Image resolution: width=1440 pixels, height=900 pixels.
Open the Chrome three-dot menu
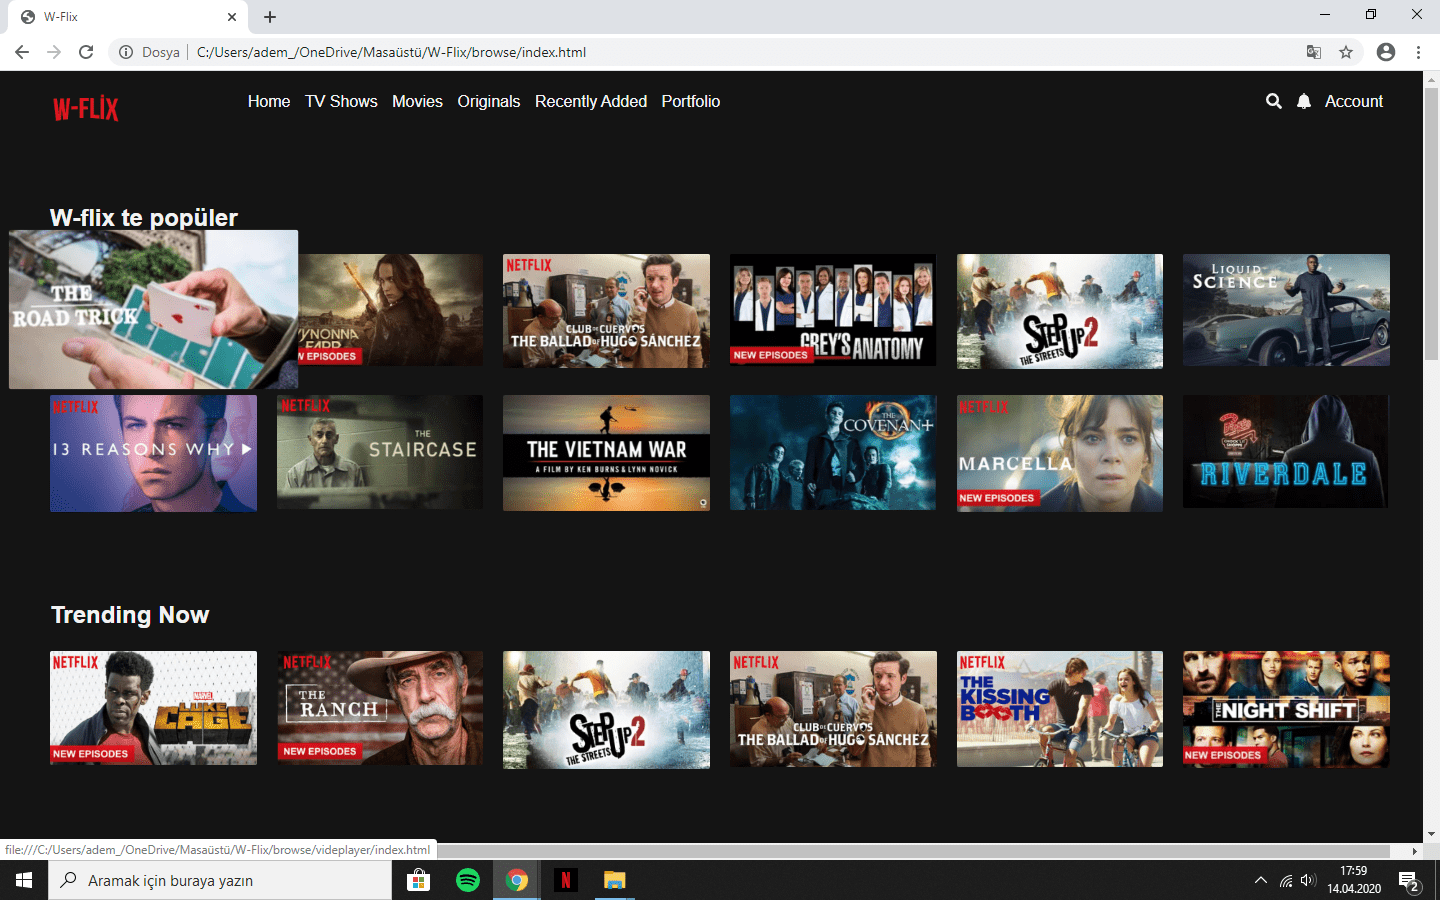[1418, 52]
